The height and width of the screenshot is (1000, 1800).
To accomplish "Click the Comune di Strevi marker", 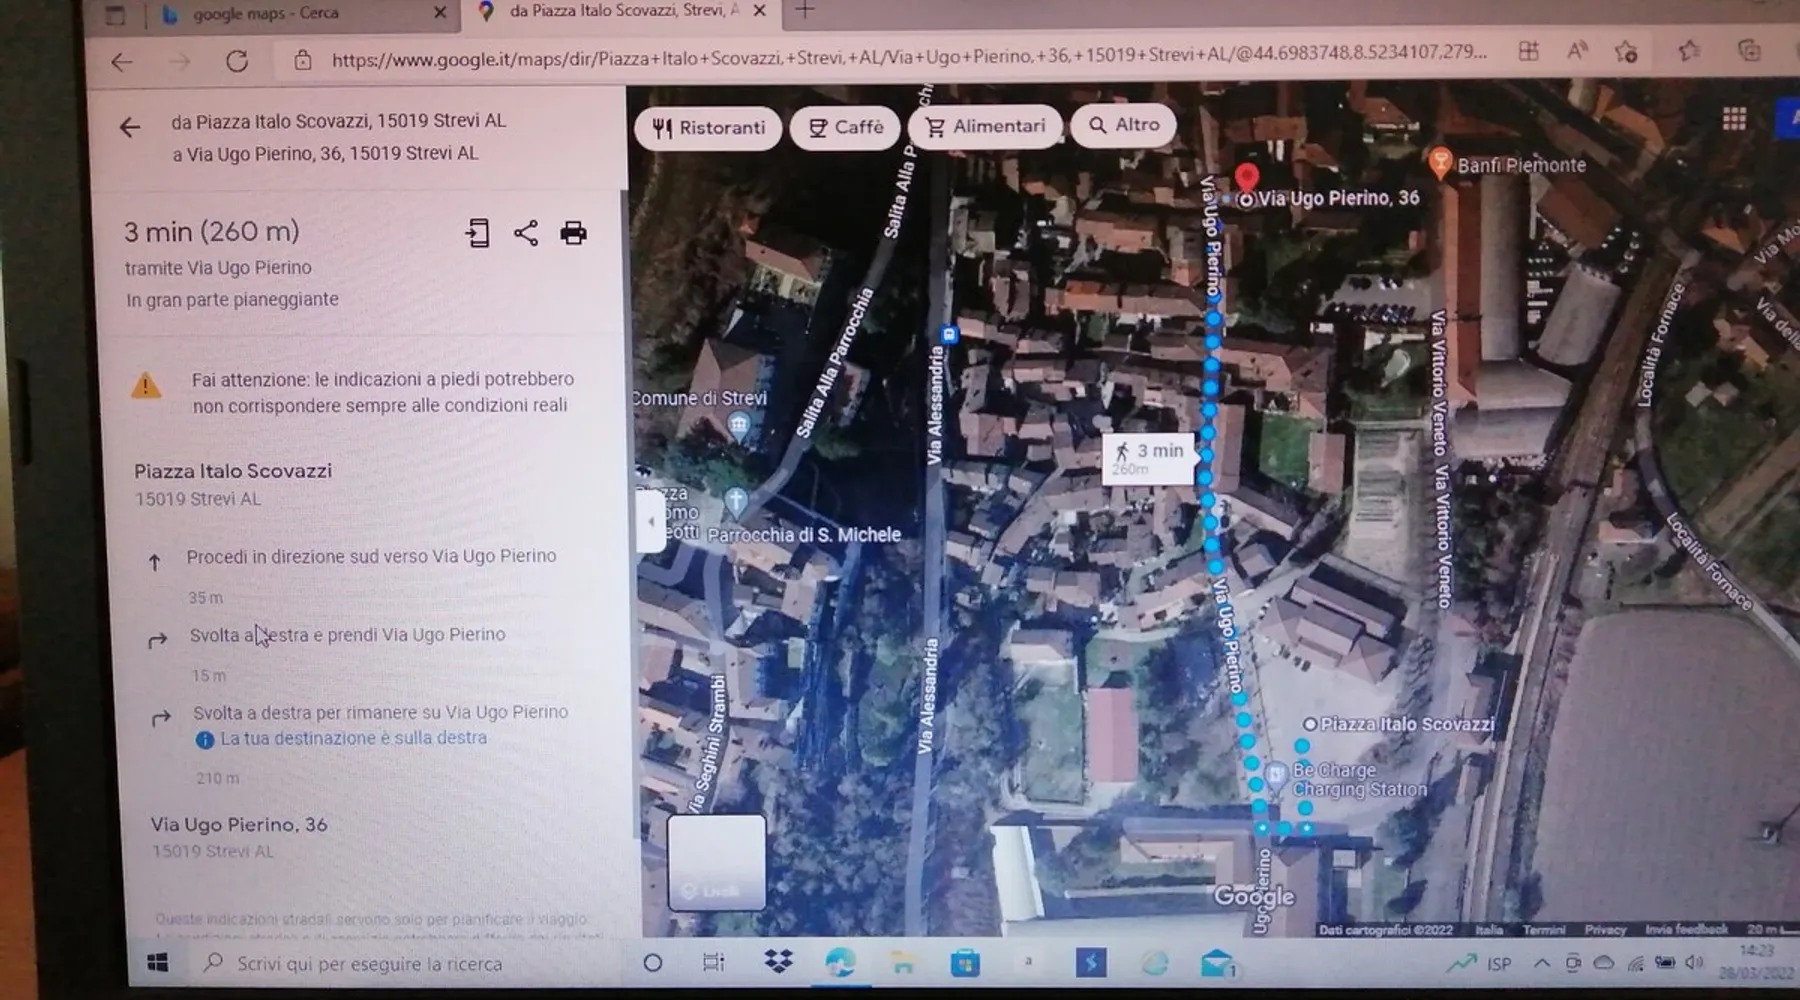I will coord(739,427).
